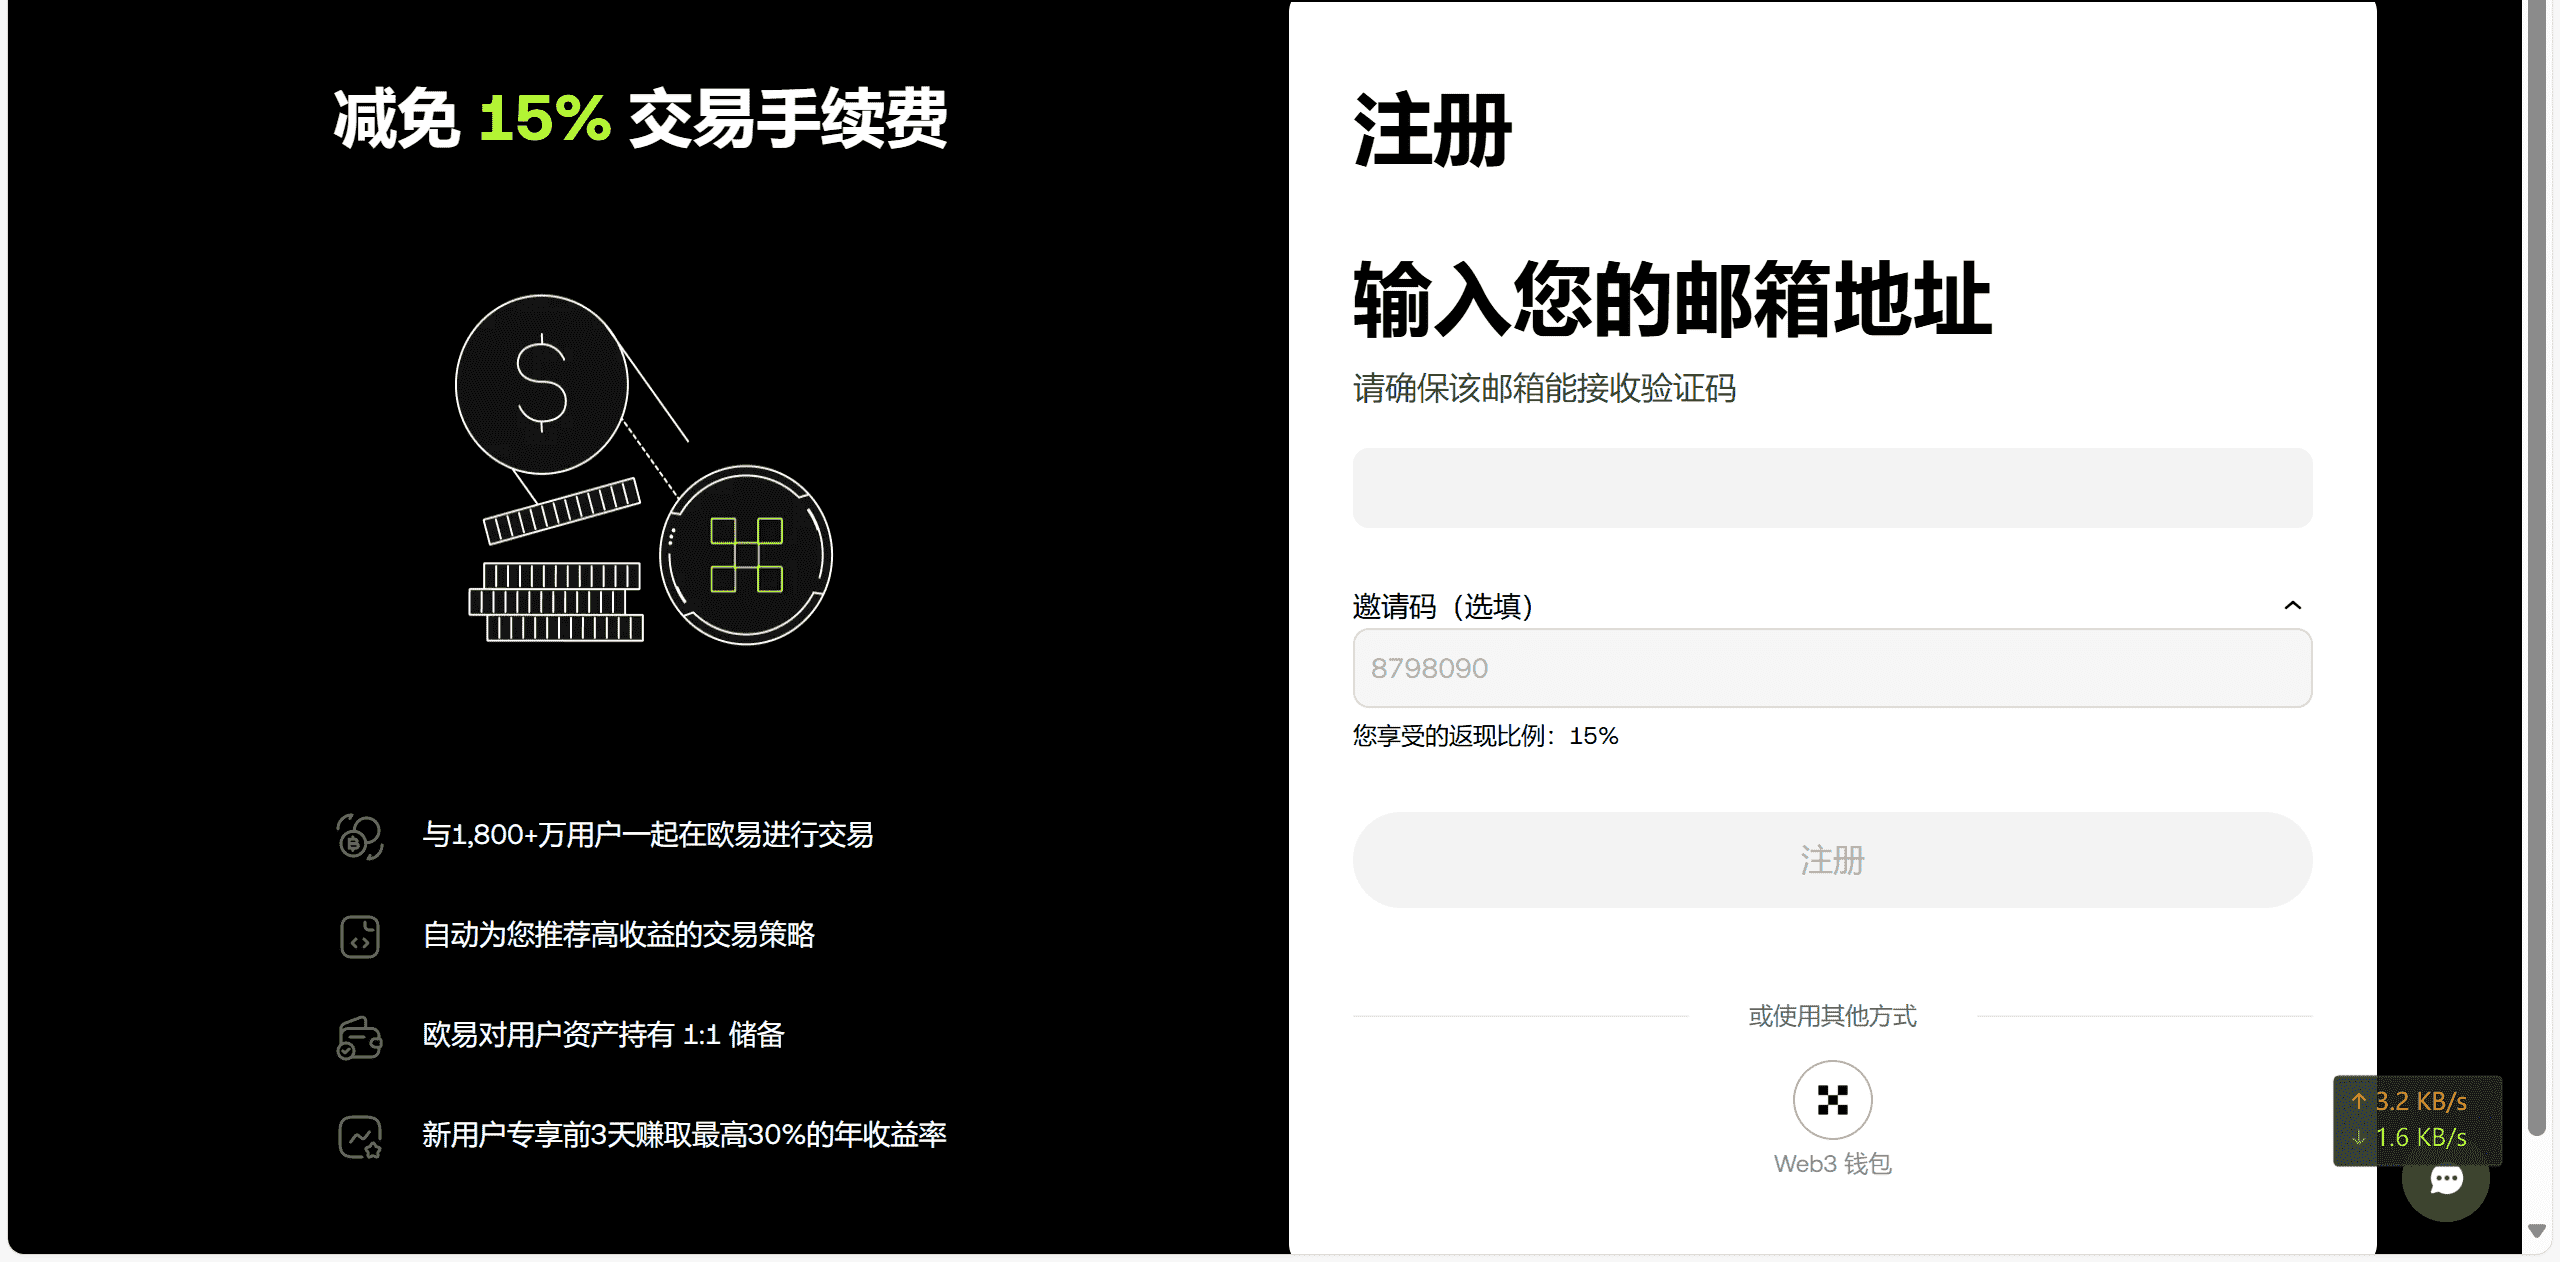Screen dimensions: 2560x1262
Task: Click the 或使用其他方式 divider text
Action: (x=1831, y=1016)
